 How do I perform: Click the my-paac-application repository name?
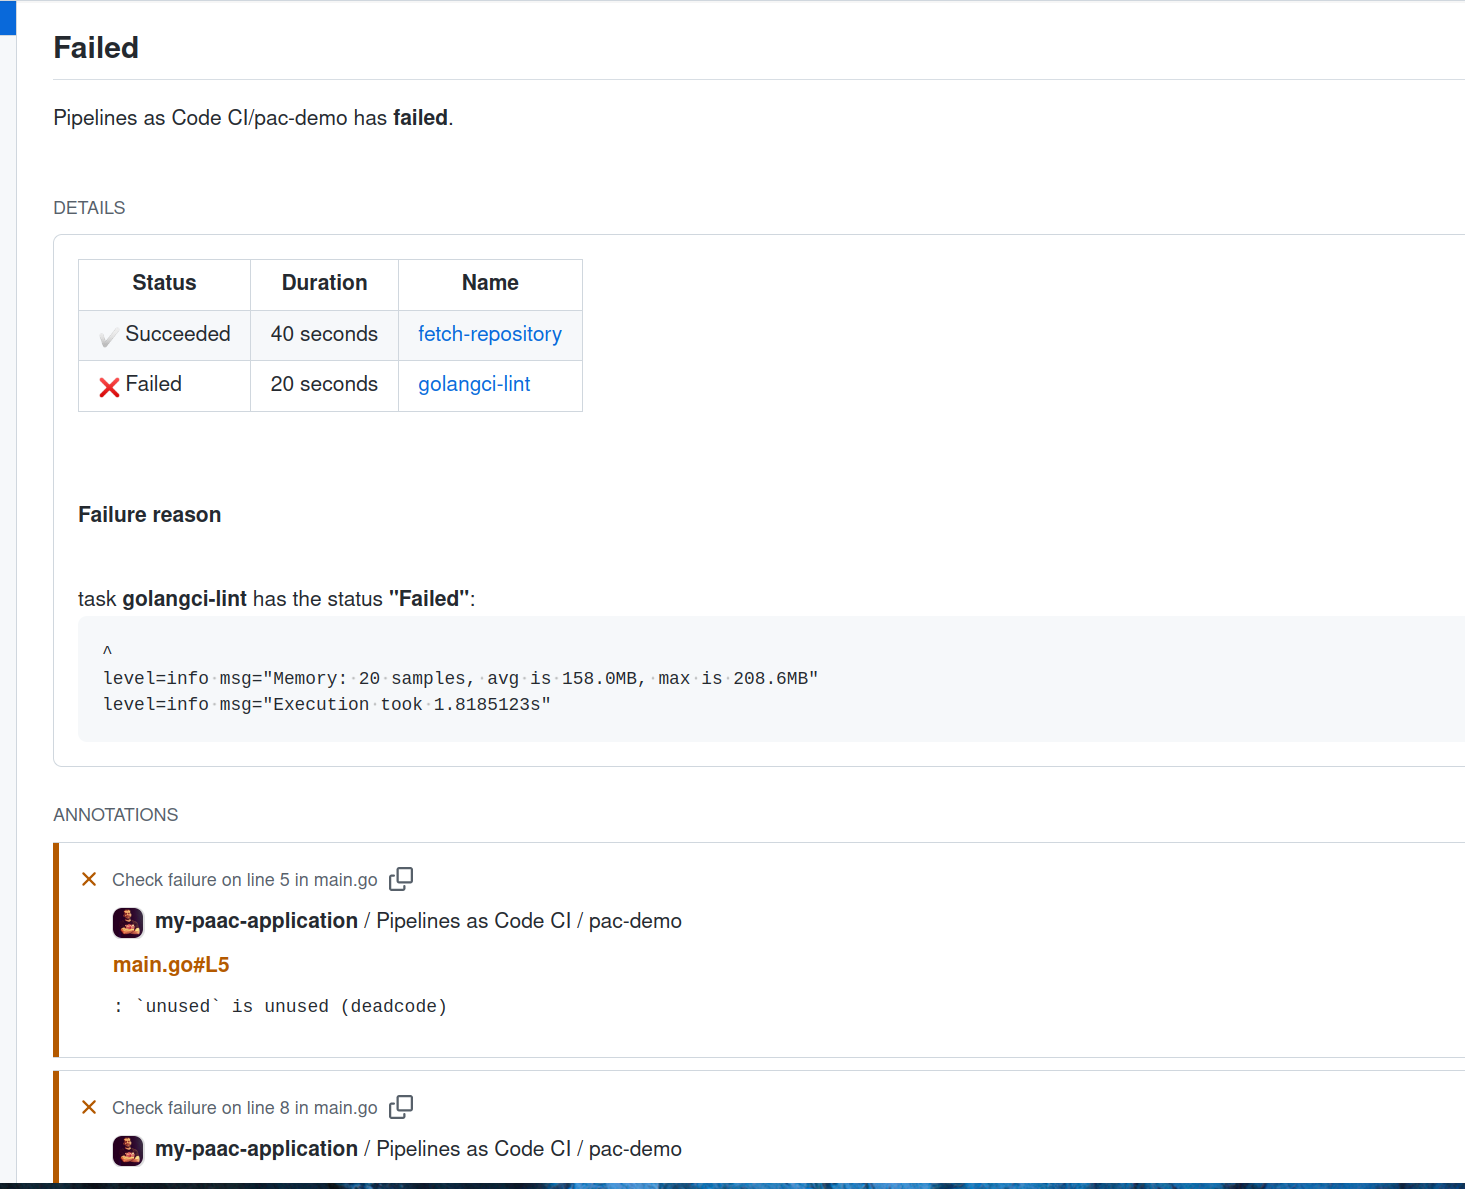pyautogui.click(x=256, y=921)
